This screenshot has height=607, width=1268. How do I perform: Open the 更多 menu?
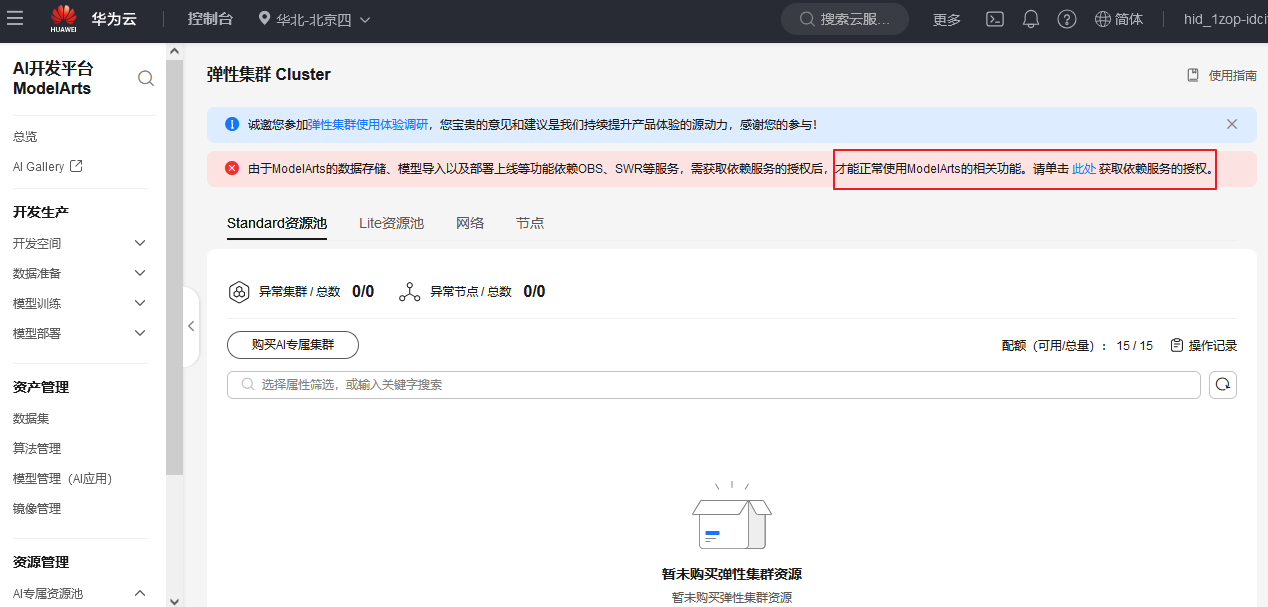947,19
